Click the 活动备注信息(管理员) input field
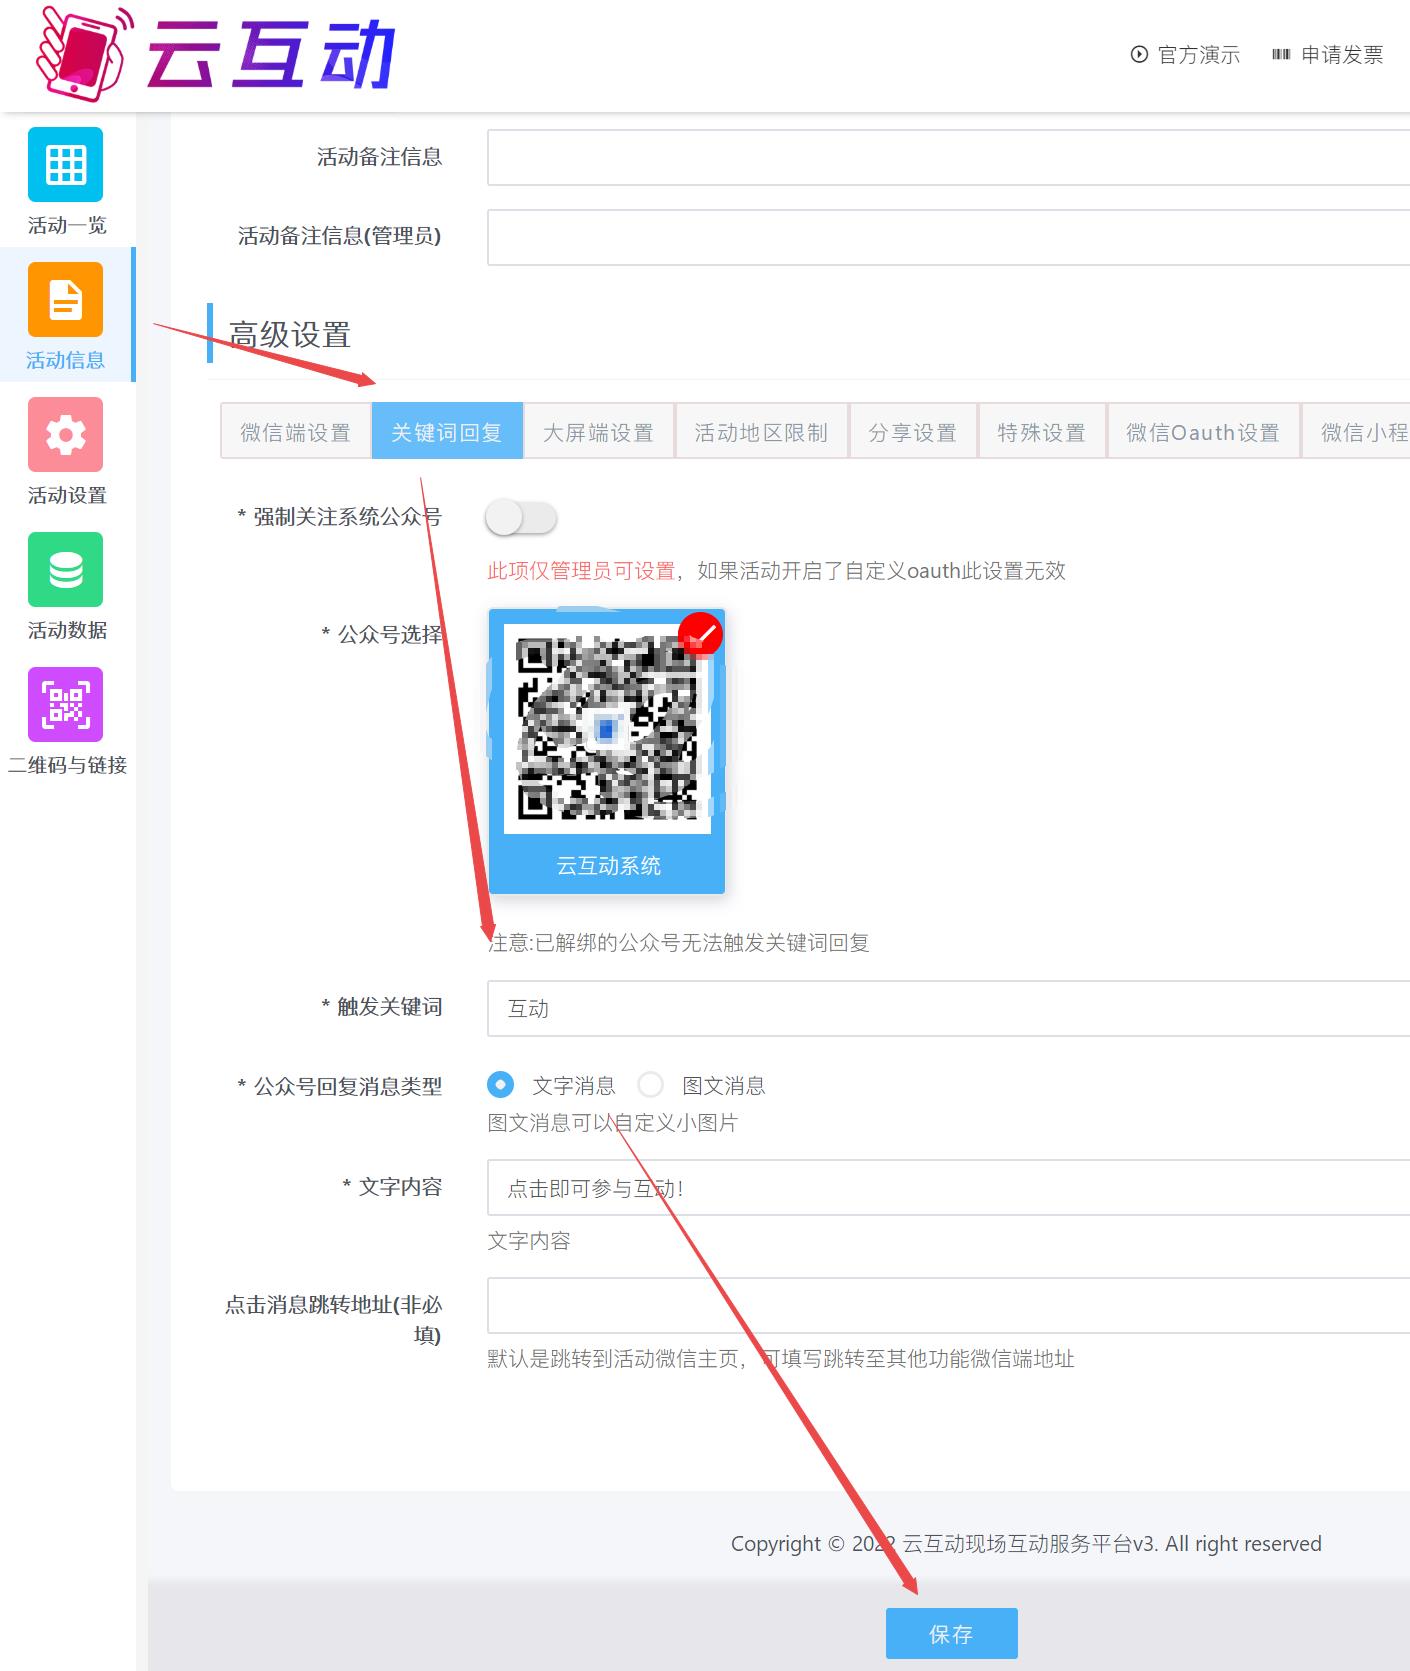Viewport: 1410px width, 1671px height. (948, 237)
